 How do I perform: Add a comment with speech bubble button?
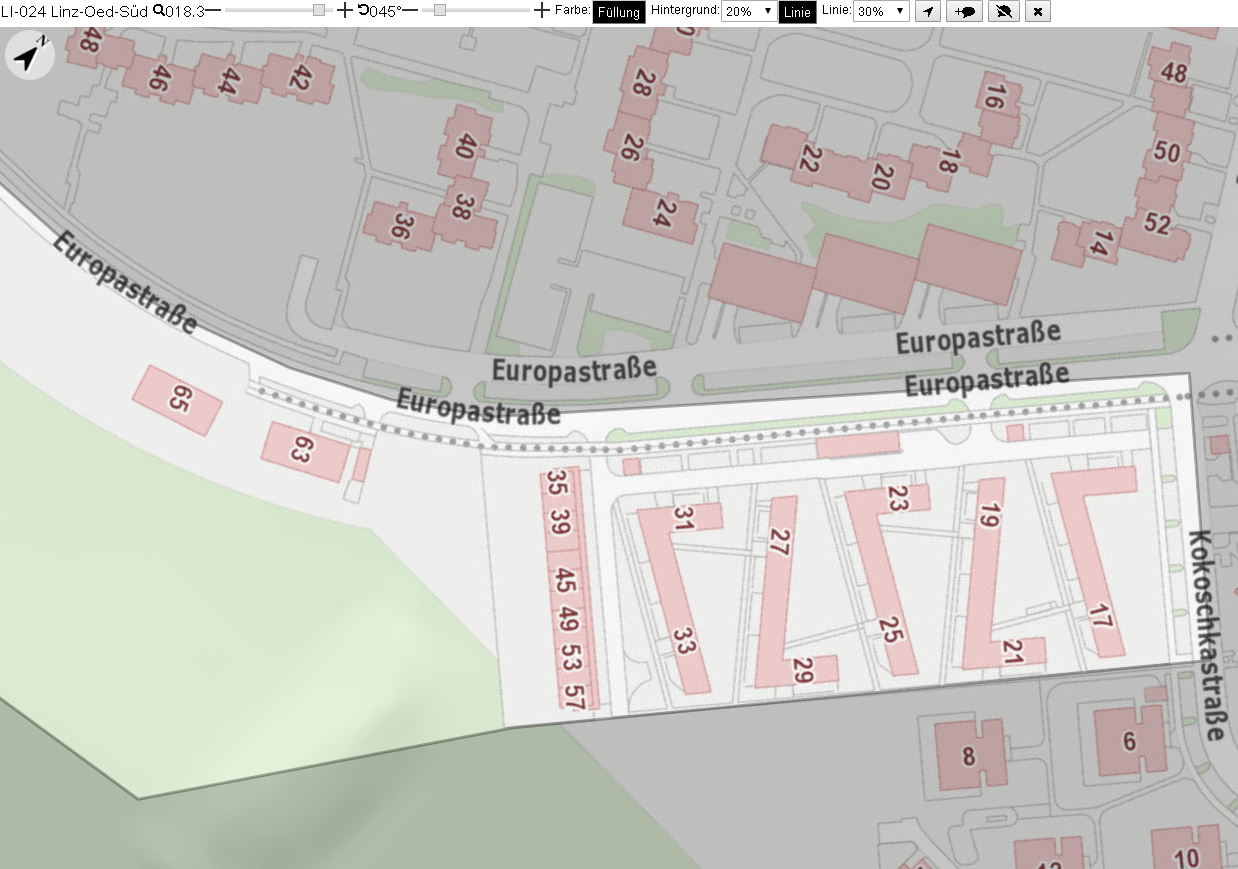coord(964,12)
